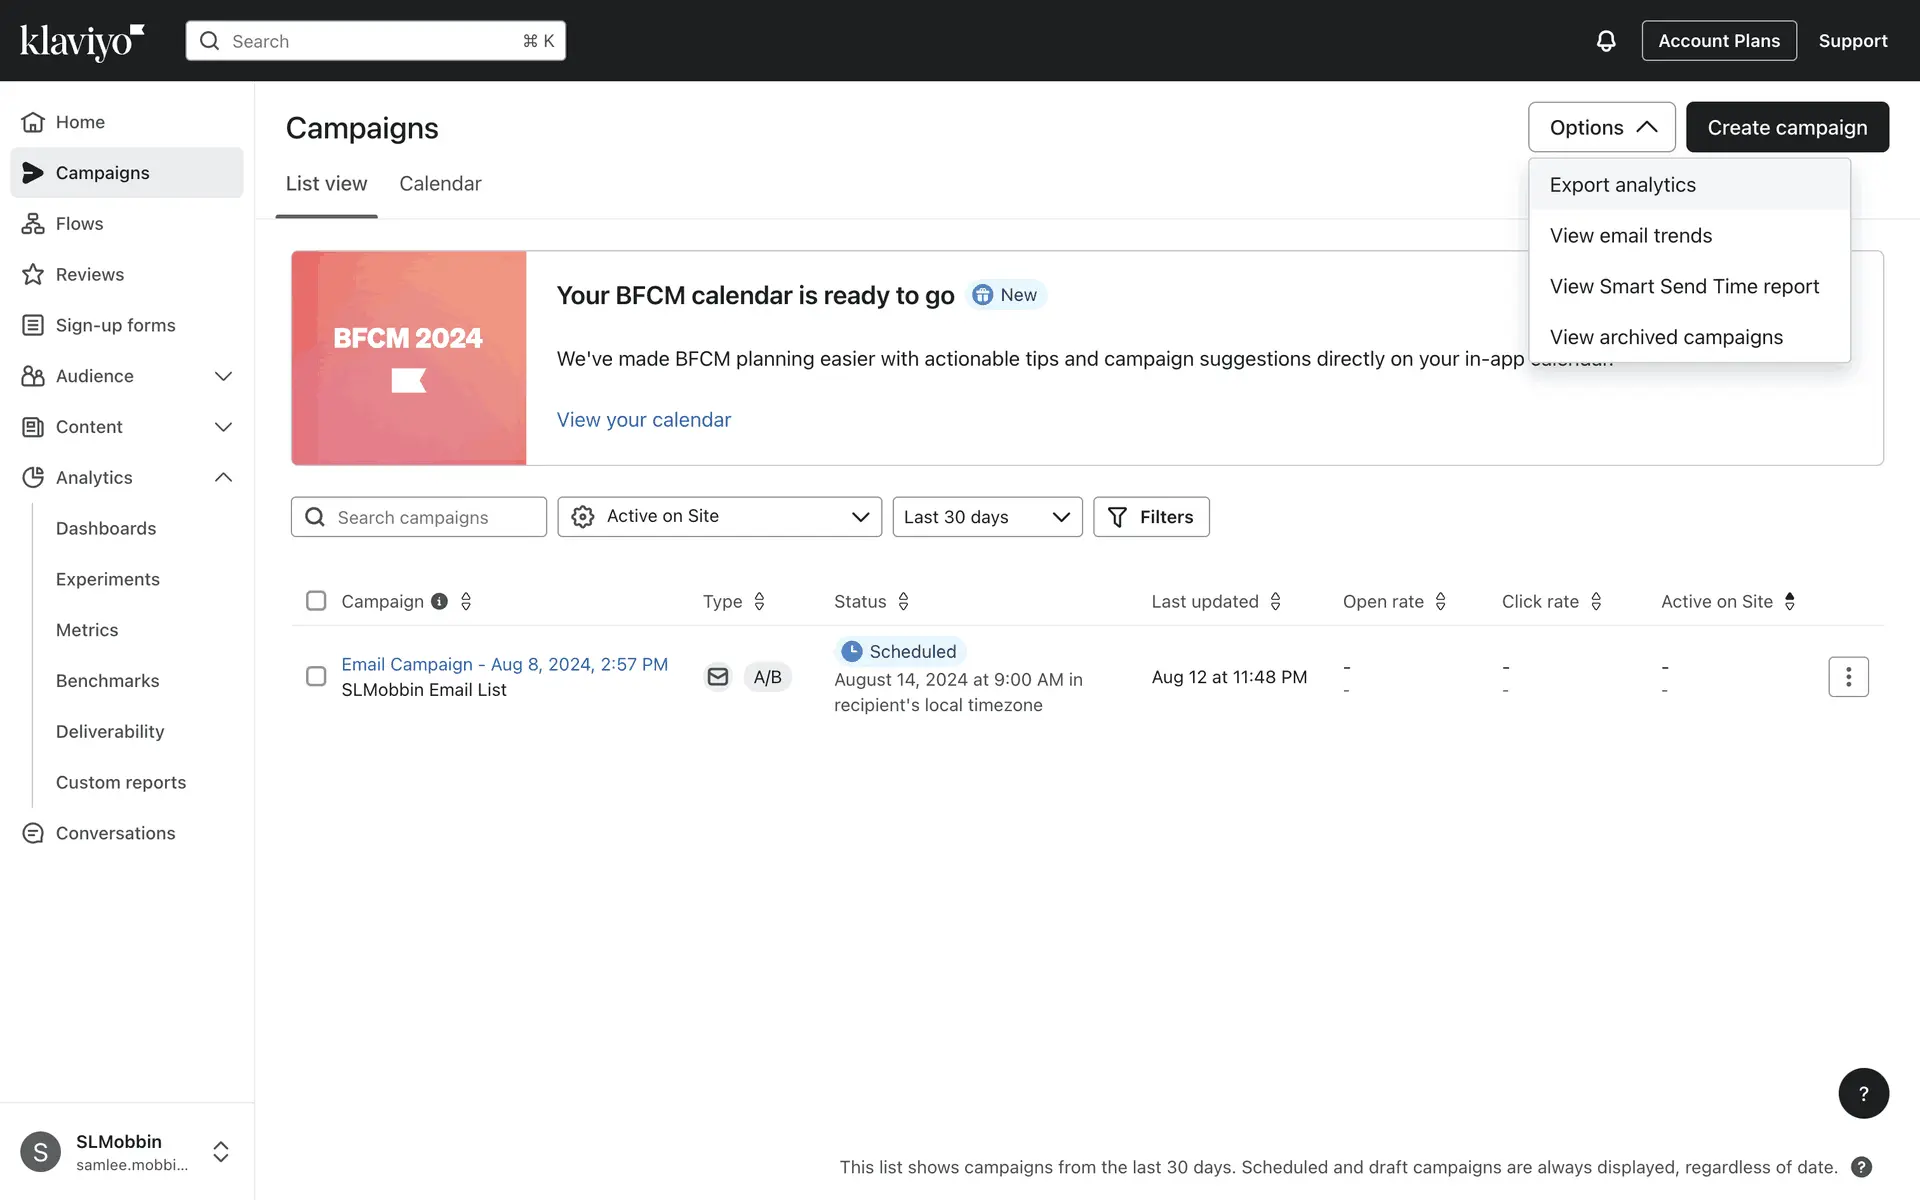1920x1200 pixels.
Task: Open the Last 30 days dropdown
Action: 986,517
